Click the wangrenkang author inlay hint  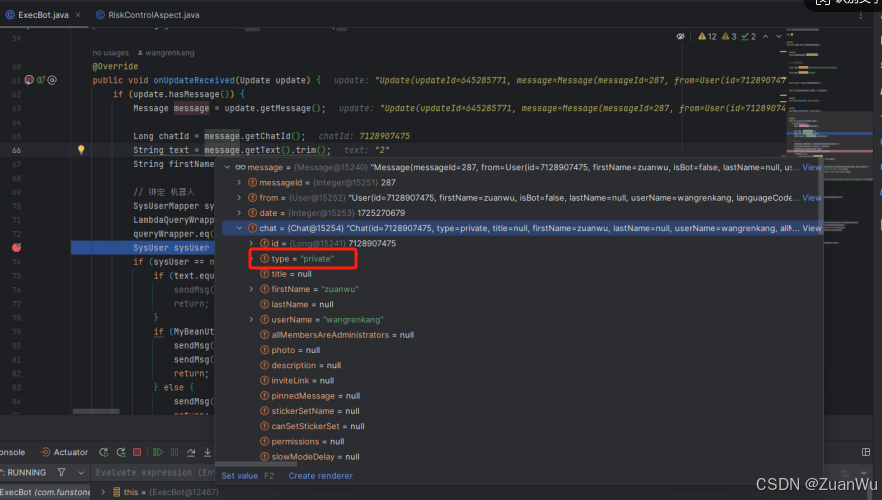[x=166, y=53]
